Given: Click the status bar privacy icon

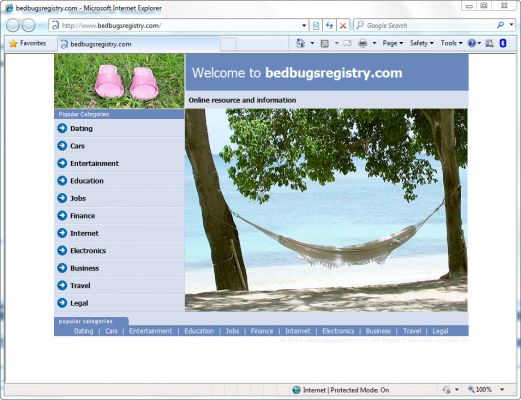Looking at the screenshot, I should point(446,389).
